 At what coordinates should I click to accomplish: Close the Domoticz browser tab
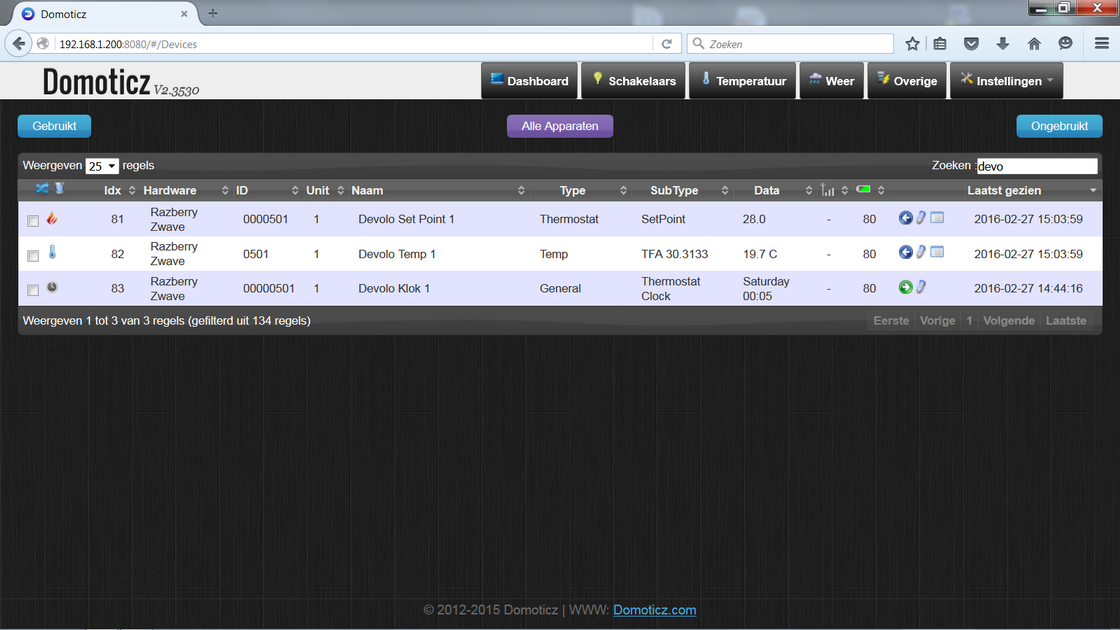click(x=184, y=14)
